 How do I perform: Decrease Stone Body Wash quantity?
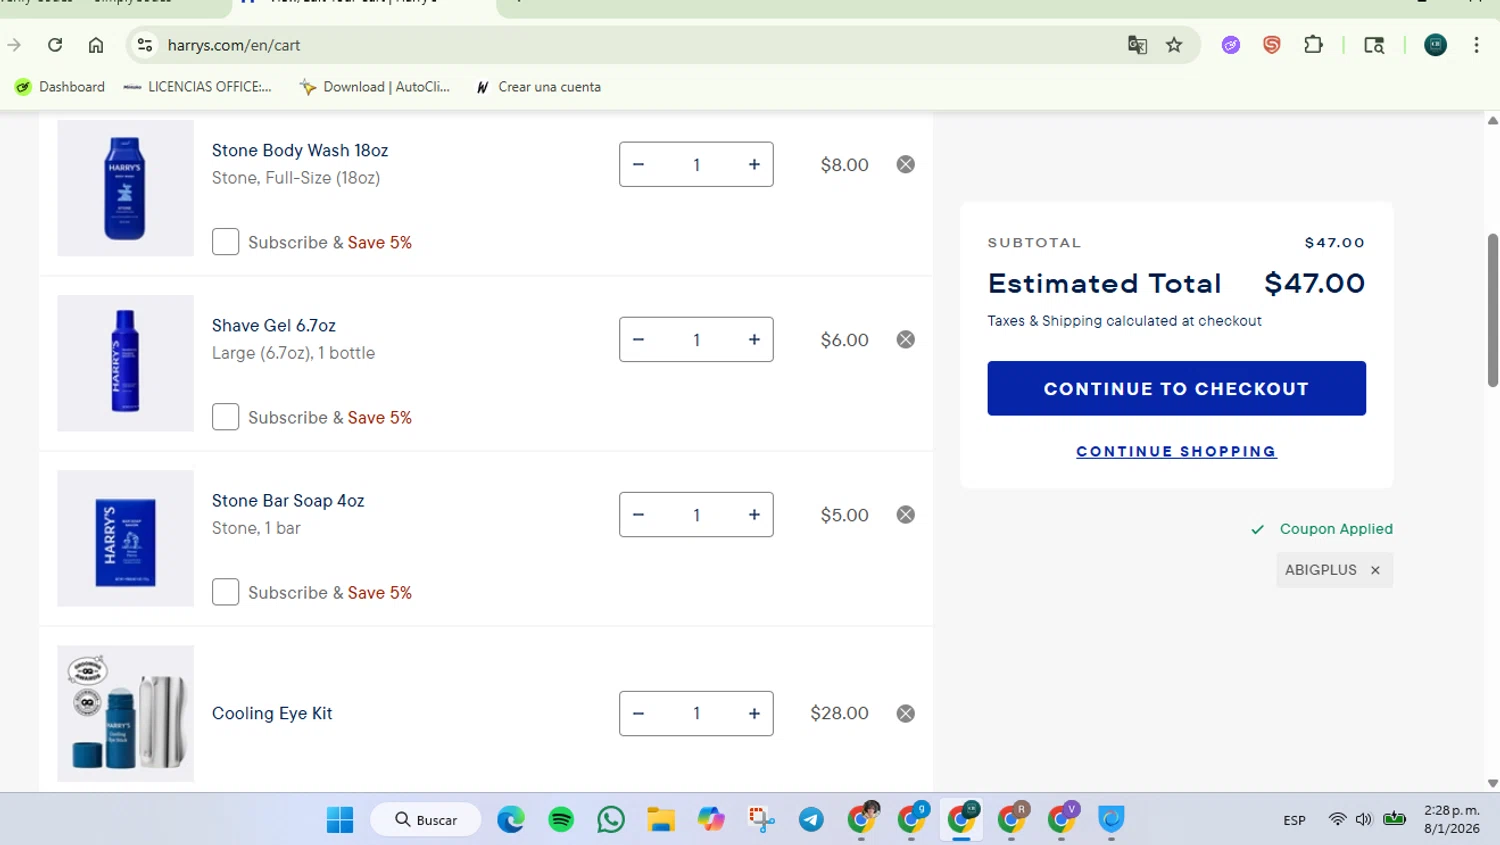(x=638, y=164)
